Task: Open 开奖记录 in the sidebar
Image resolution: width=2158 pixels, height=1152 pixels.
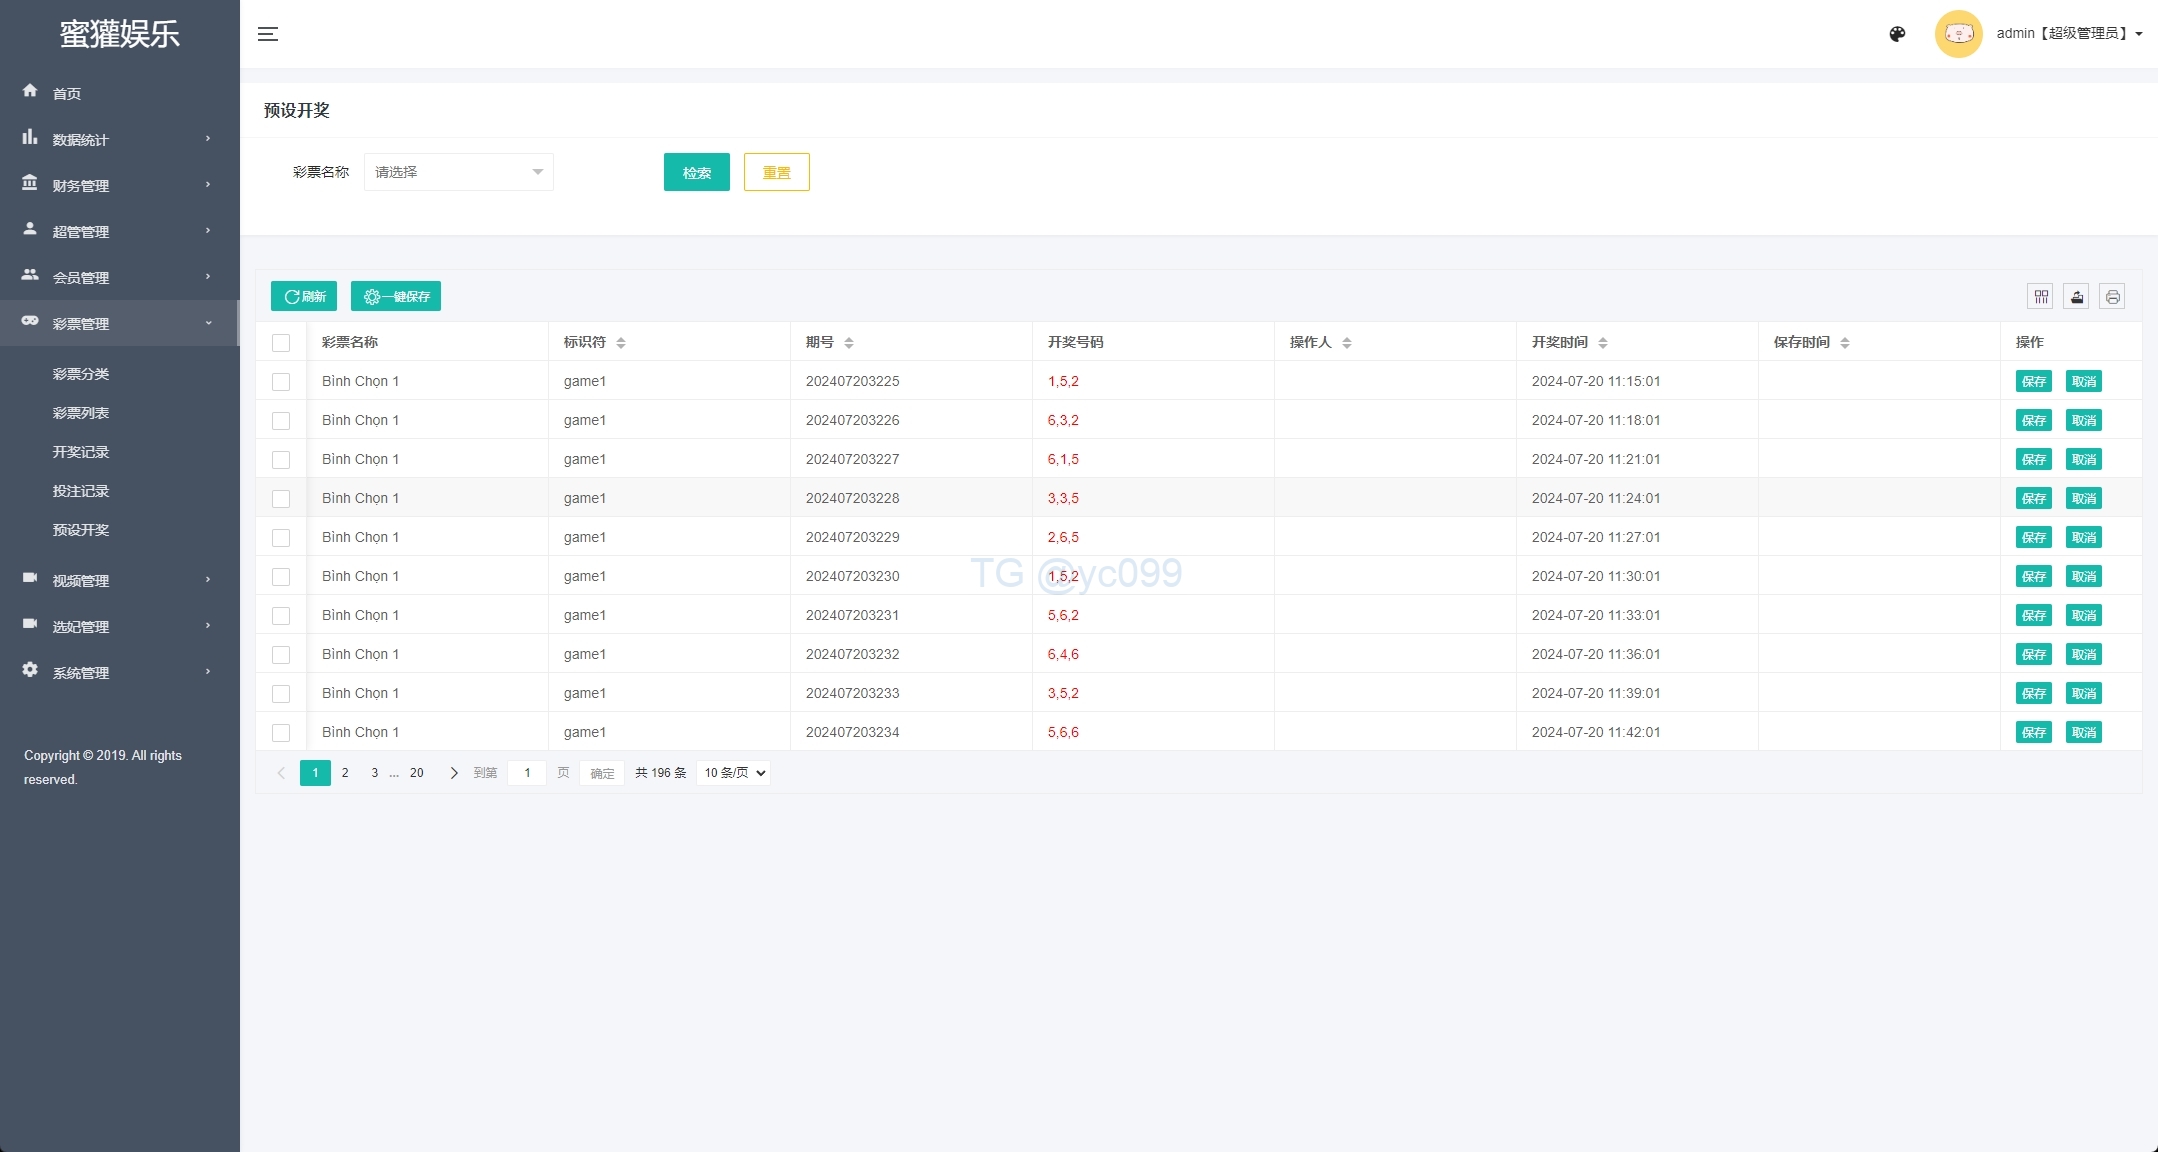Action: (81, 452)
